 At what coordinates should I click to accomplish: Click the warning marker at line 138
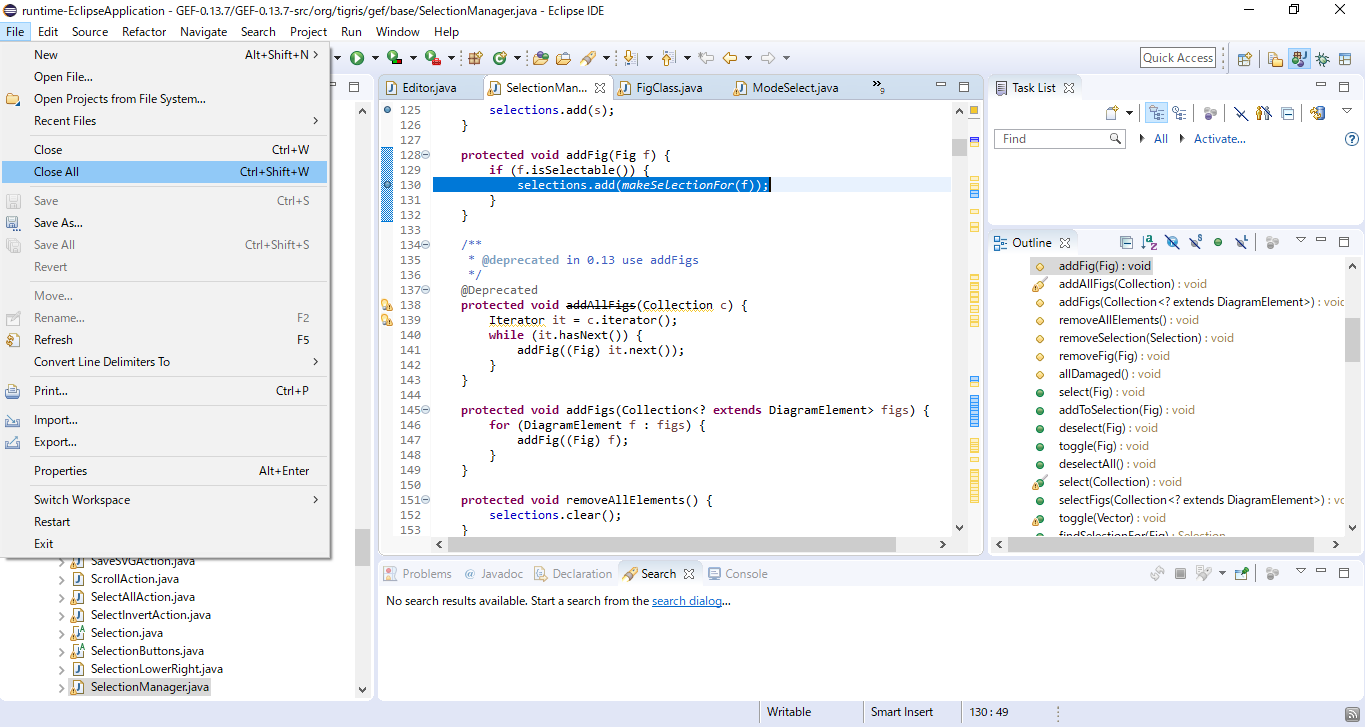(386, 305)
